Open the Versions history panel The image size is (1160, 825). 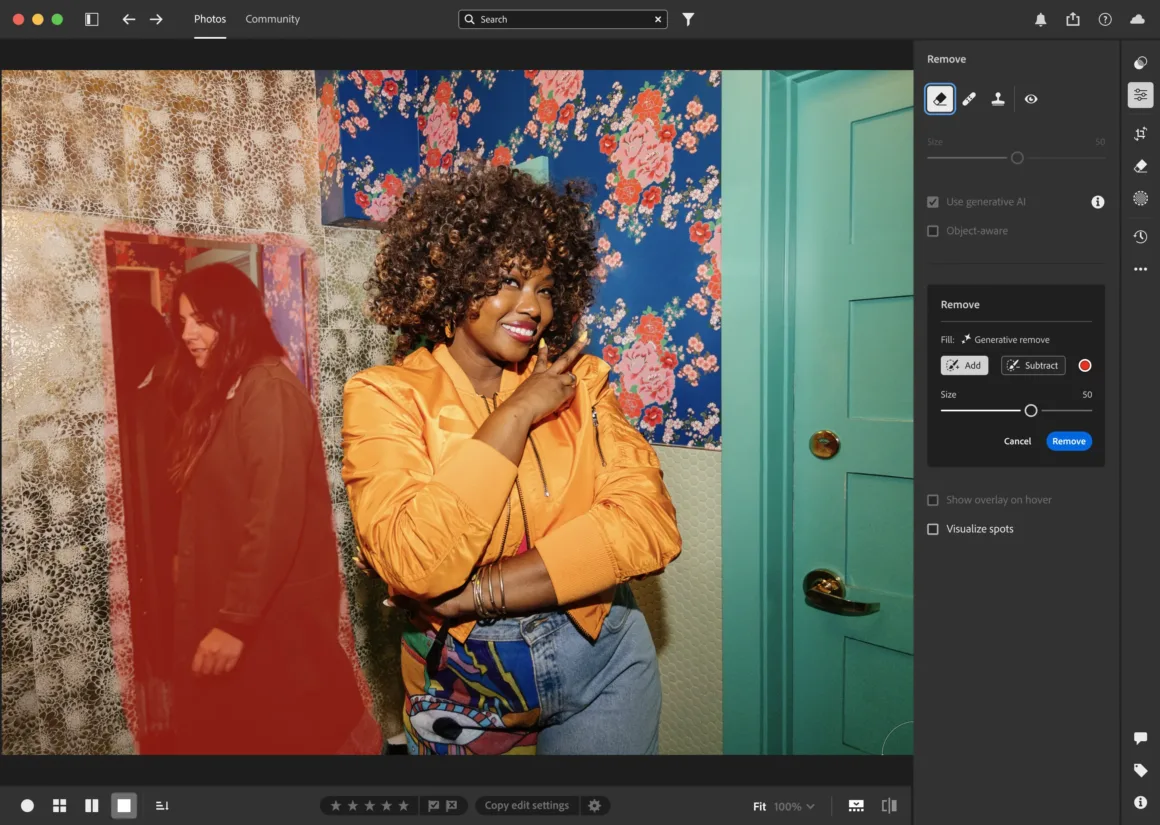tap(1140, 236)
